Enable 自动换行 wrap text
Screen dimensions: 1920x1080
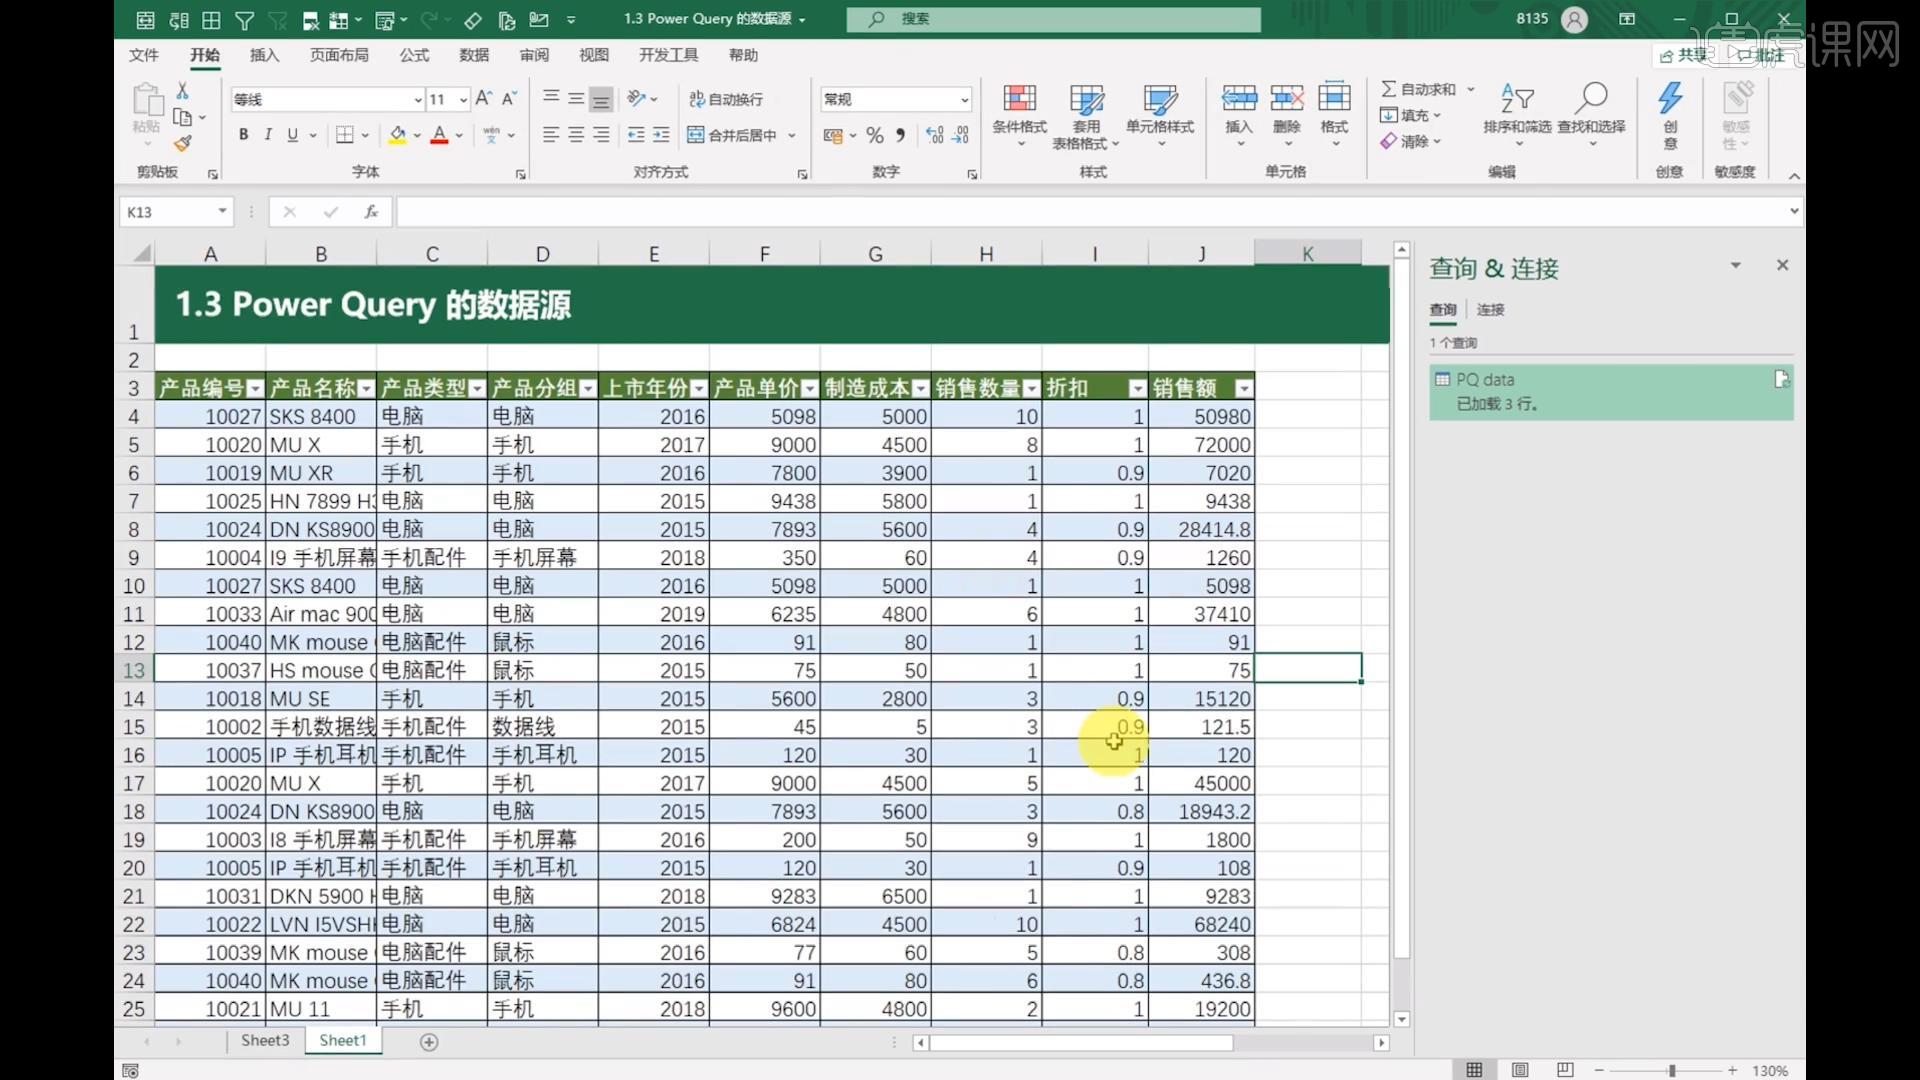(x=729, y=99)
